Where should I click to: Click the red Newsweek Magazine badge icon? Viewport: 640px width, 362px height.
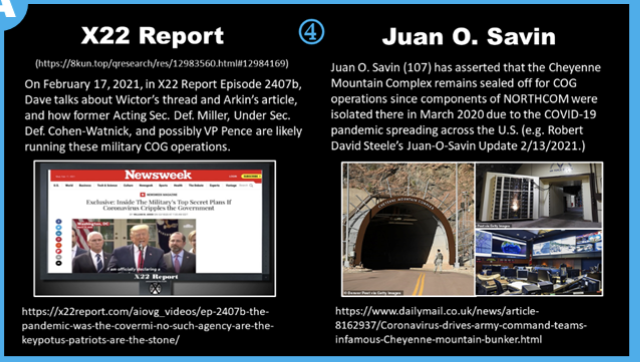pos(142,195)
